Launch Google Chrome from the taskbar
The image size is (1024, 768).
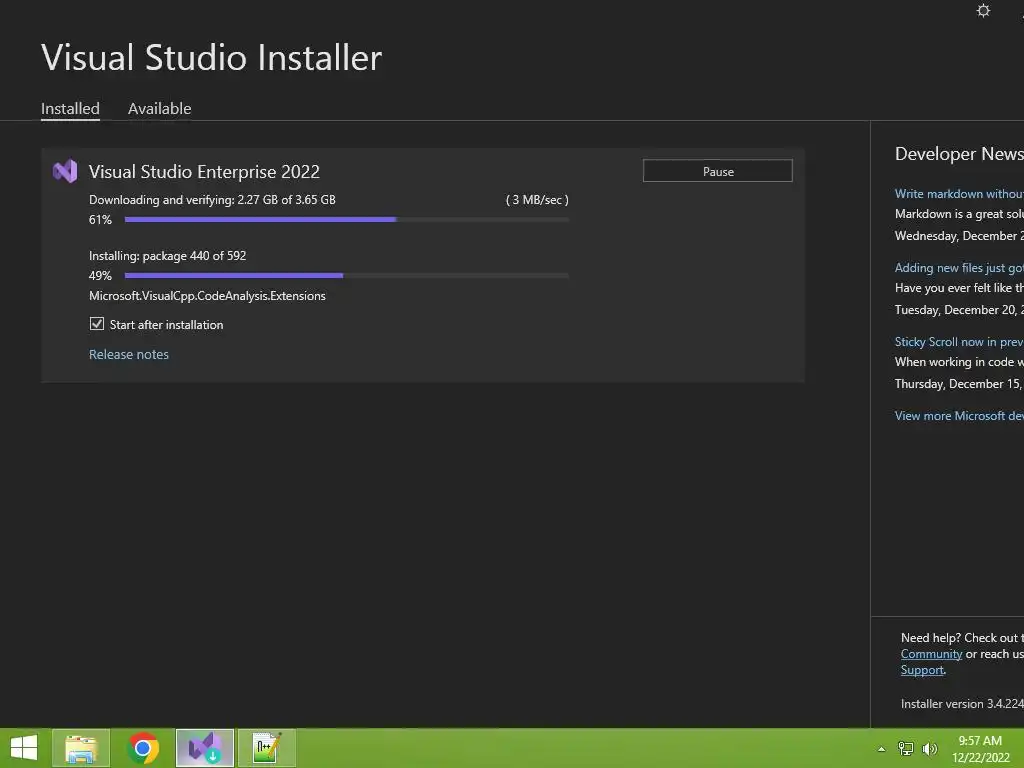pyautogui.click(x=143, y=748)
